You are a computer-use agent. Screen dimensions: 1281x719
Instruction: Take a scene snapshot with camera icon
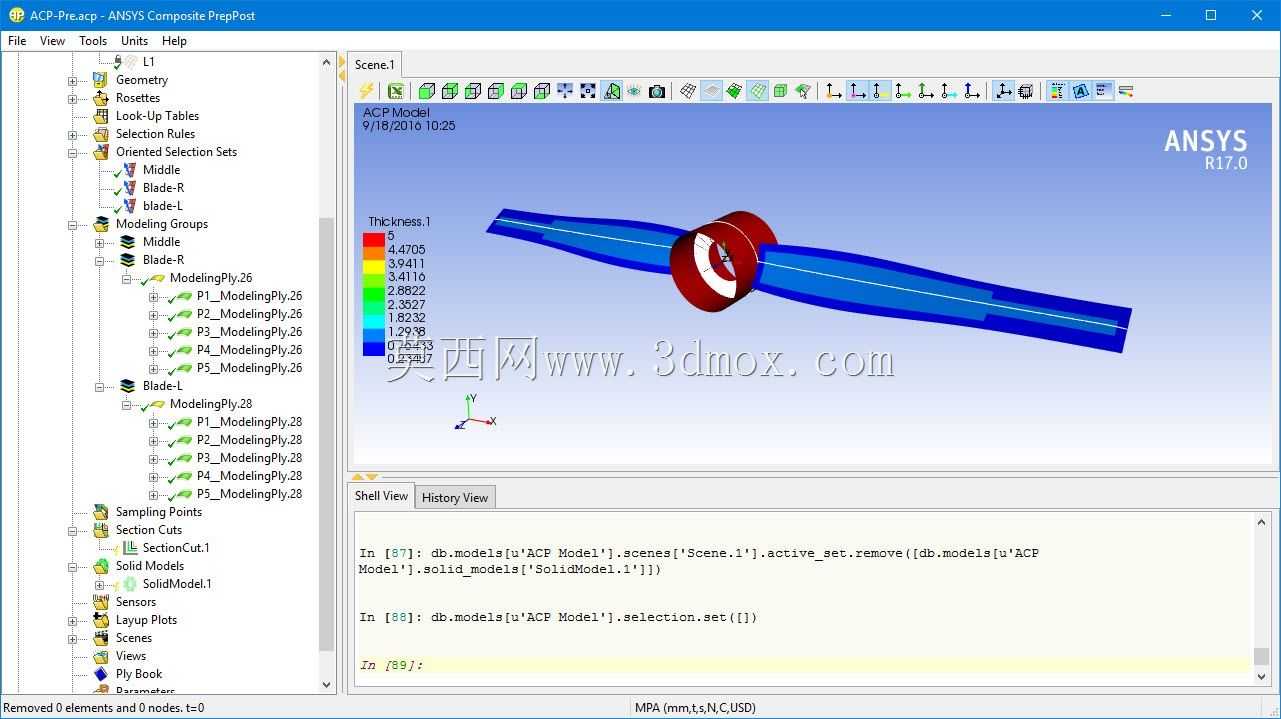657,91
